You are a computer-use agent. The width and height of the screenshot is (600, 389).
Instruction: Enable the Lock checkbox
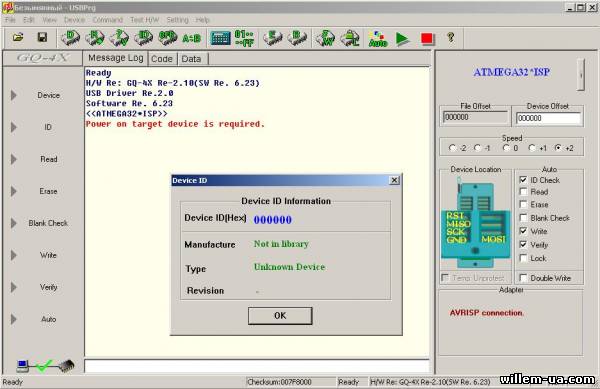point(523,258)
